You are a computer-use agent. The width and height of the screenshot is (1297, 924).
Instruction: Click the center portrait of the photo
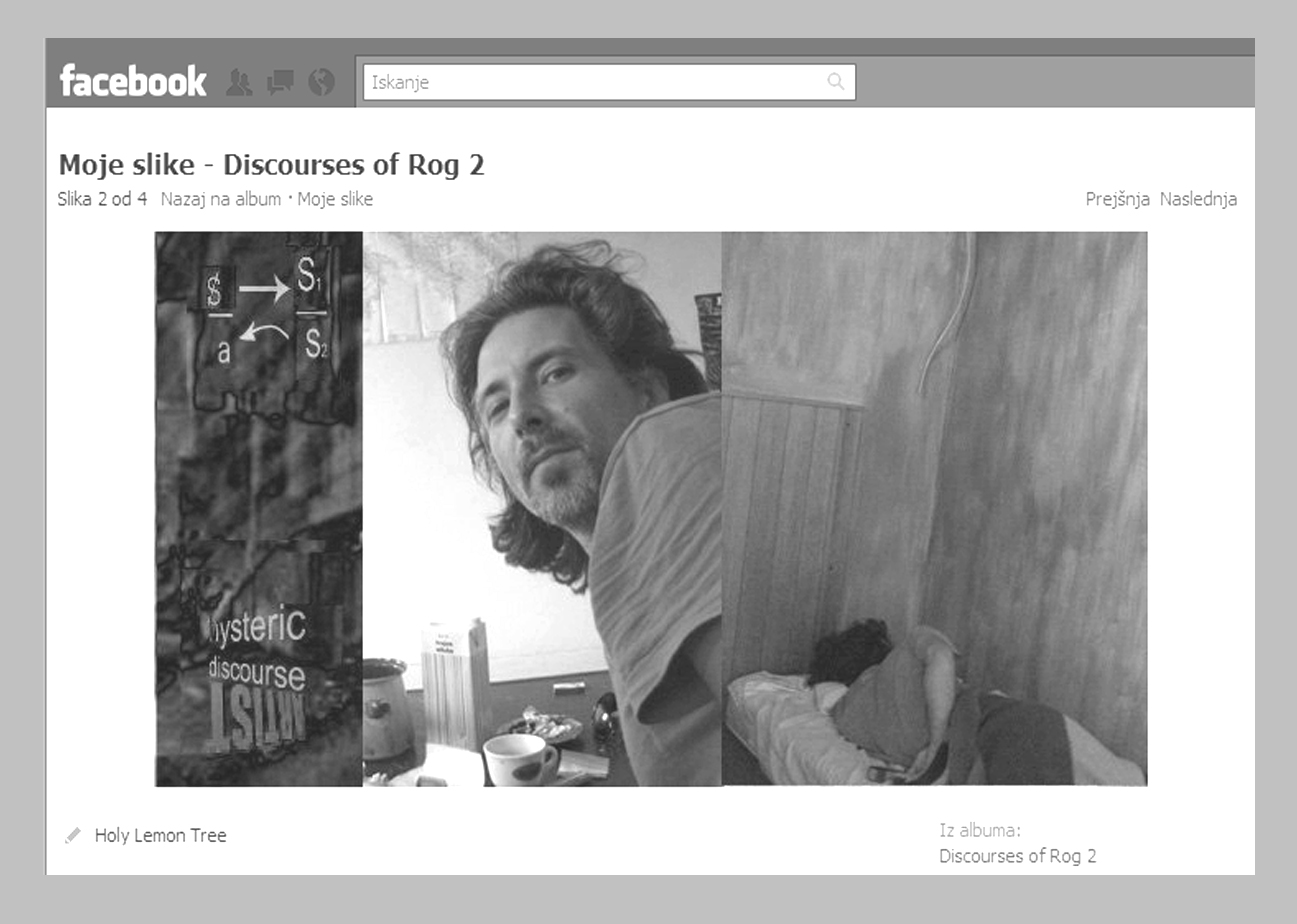[x=541, y=420]
